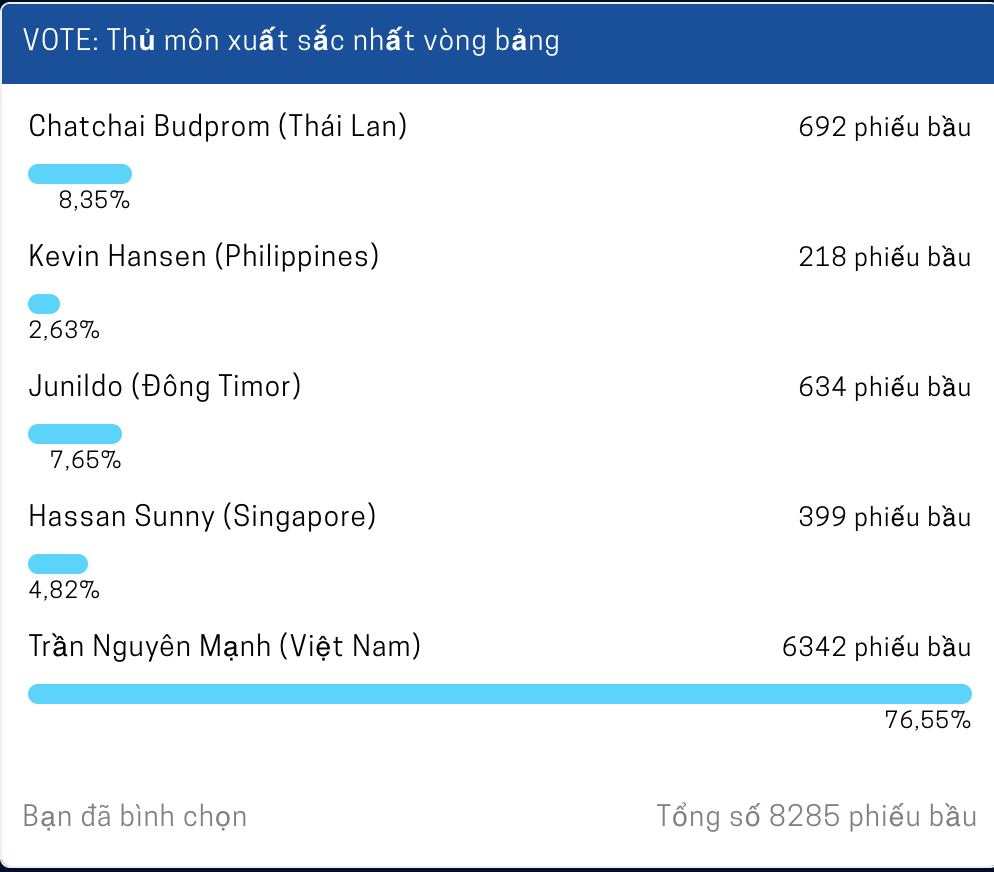This screenshot has width=994, height=872.
Task: Click the 692 phiếu bầu vote count
Action: (x=884, y=127)
